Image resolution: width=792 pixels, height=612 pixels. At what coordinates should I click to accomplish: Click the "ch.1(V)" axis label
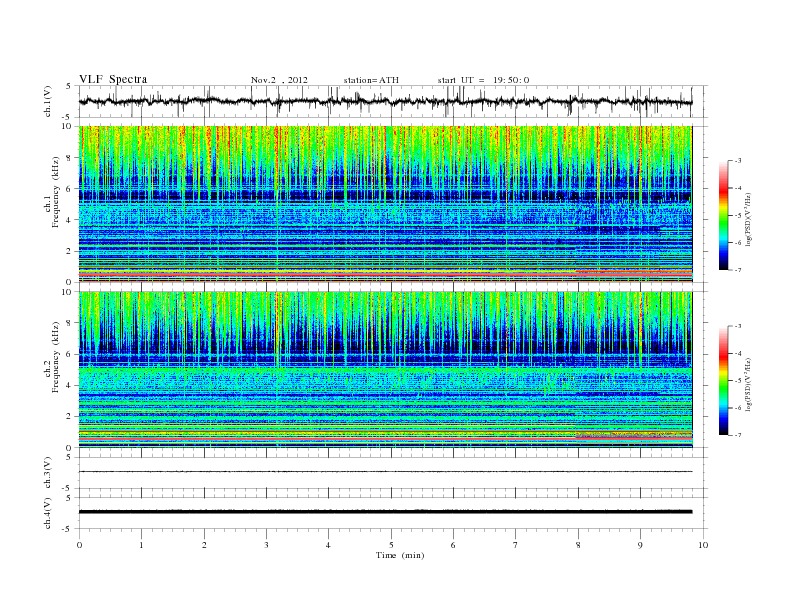tap(48, 101)
